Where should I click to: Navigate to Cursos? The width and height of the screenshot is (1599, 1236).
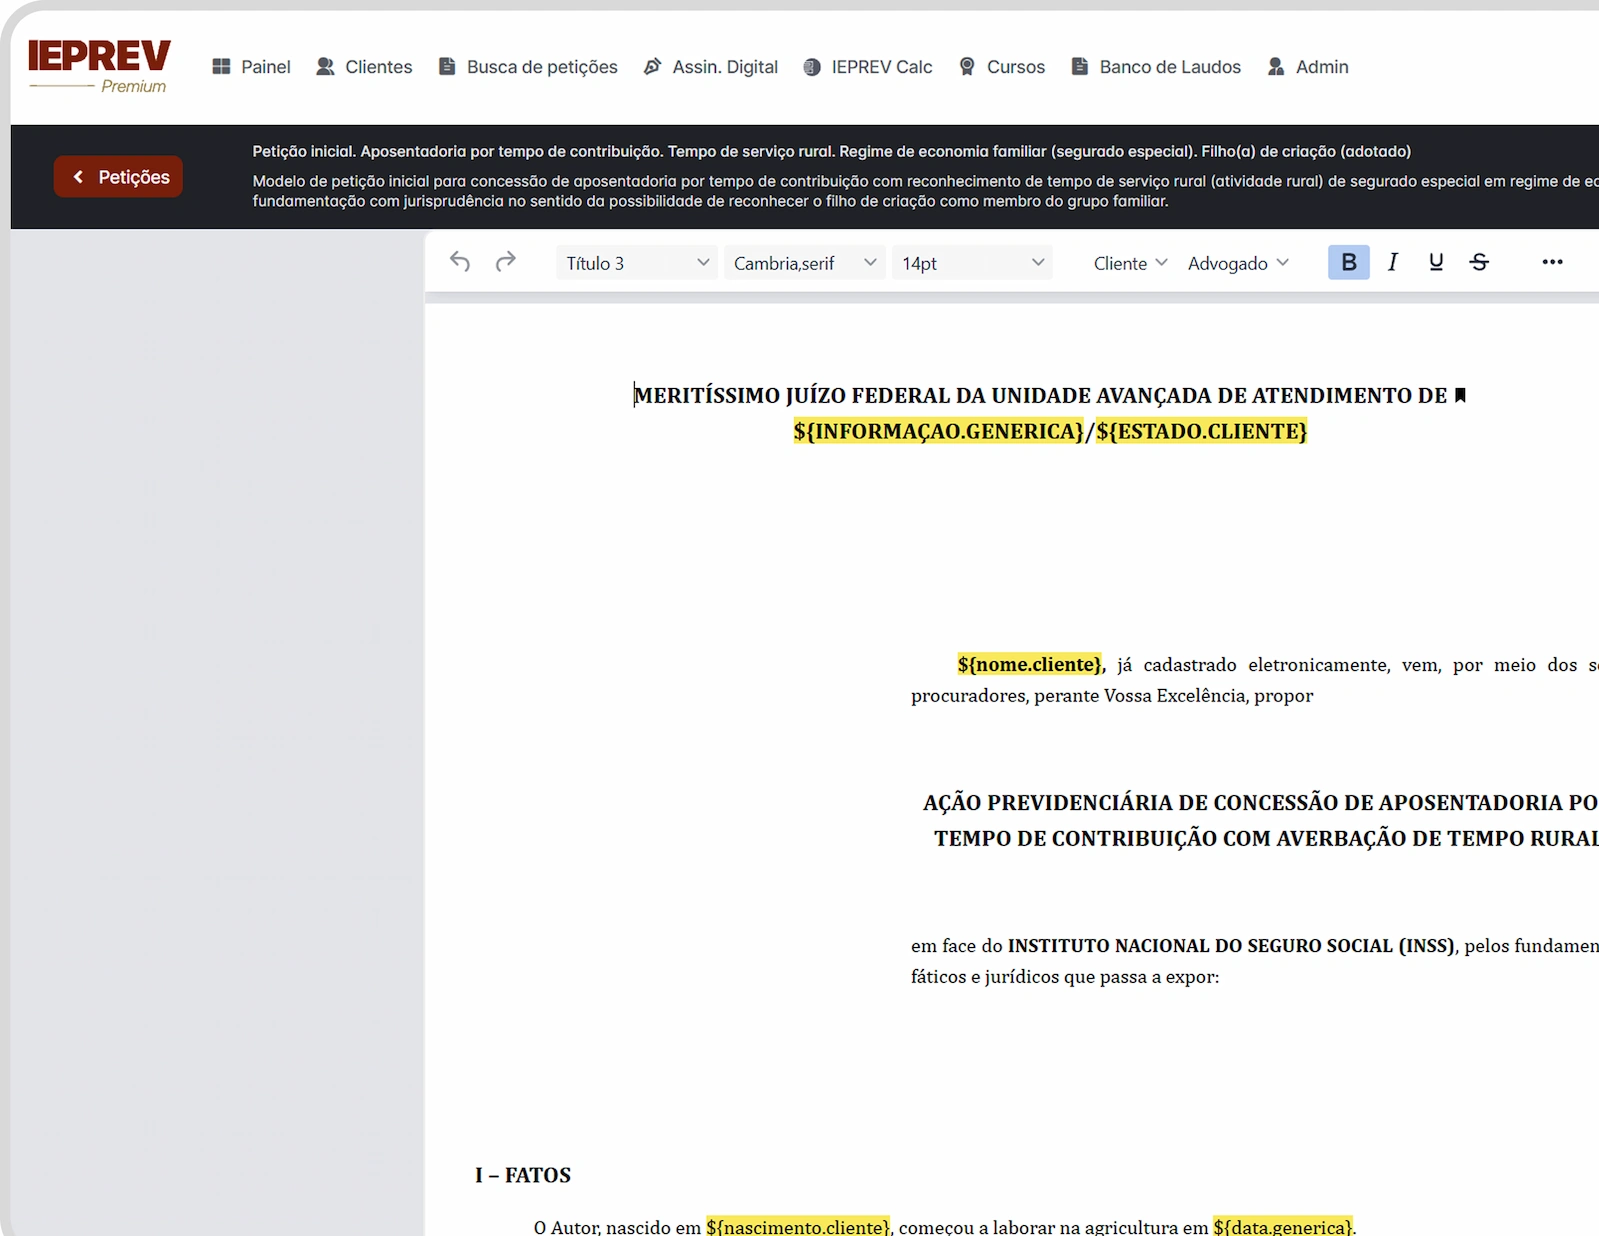(1002, 67)
